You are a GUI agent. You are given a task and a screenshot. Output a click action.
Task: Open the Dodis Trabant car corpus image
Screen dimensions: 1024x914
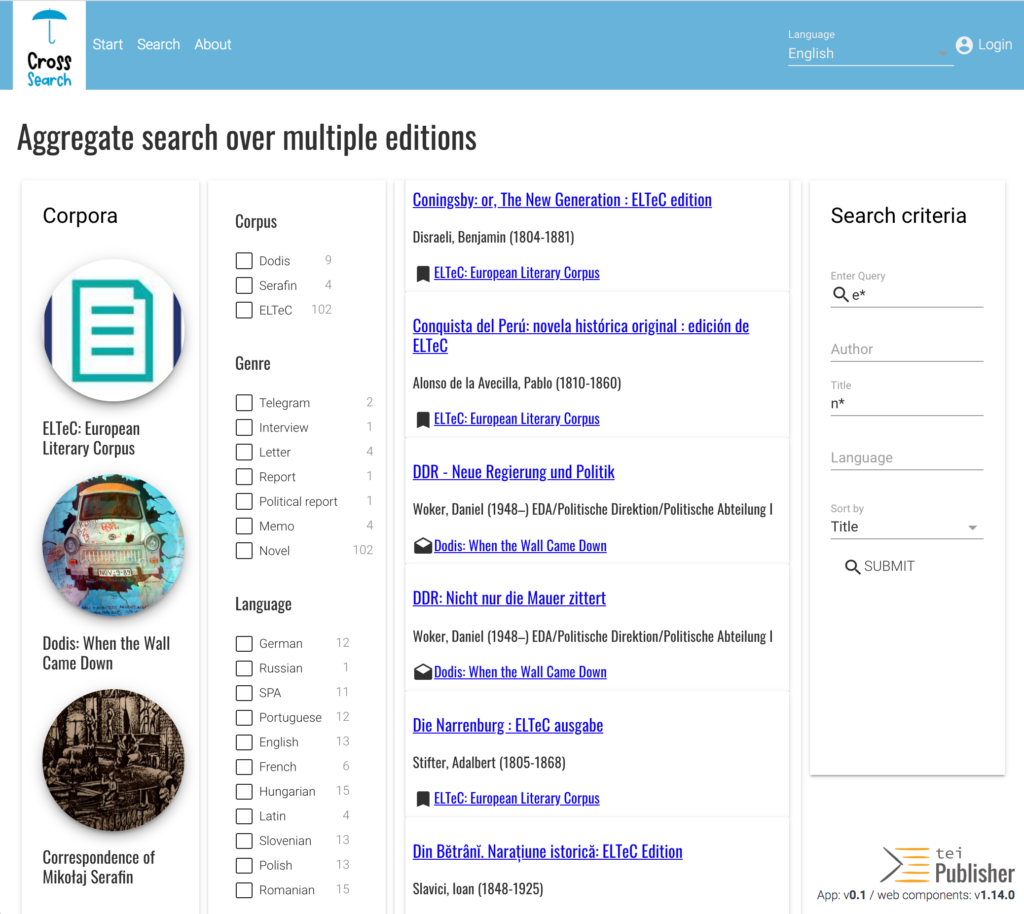pyautogui.click(x=113, y=546)
